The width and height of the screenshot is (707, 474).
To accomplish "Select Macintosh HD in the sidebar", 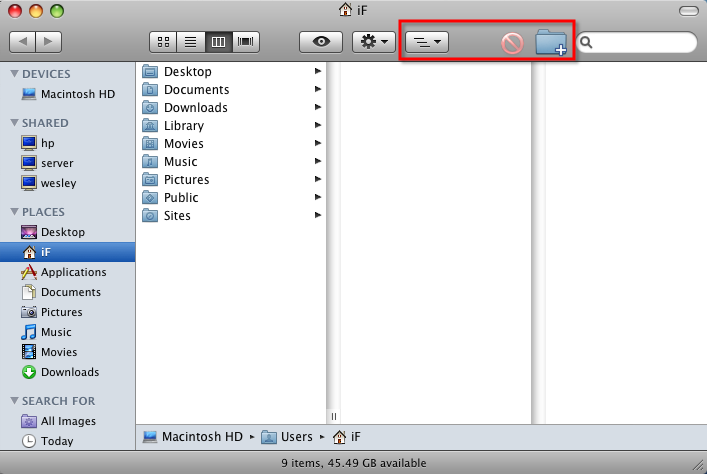I will coord(68,94).
